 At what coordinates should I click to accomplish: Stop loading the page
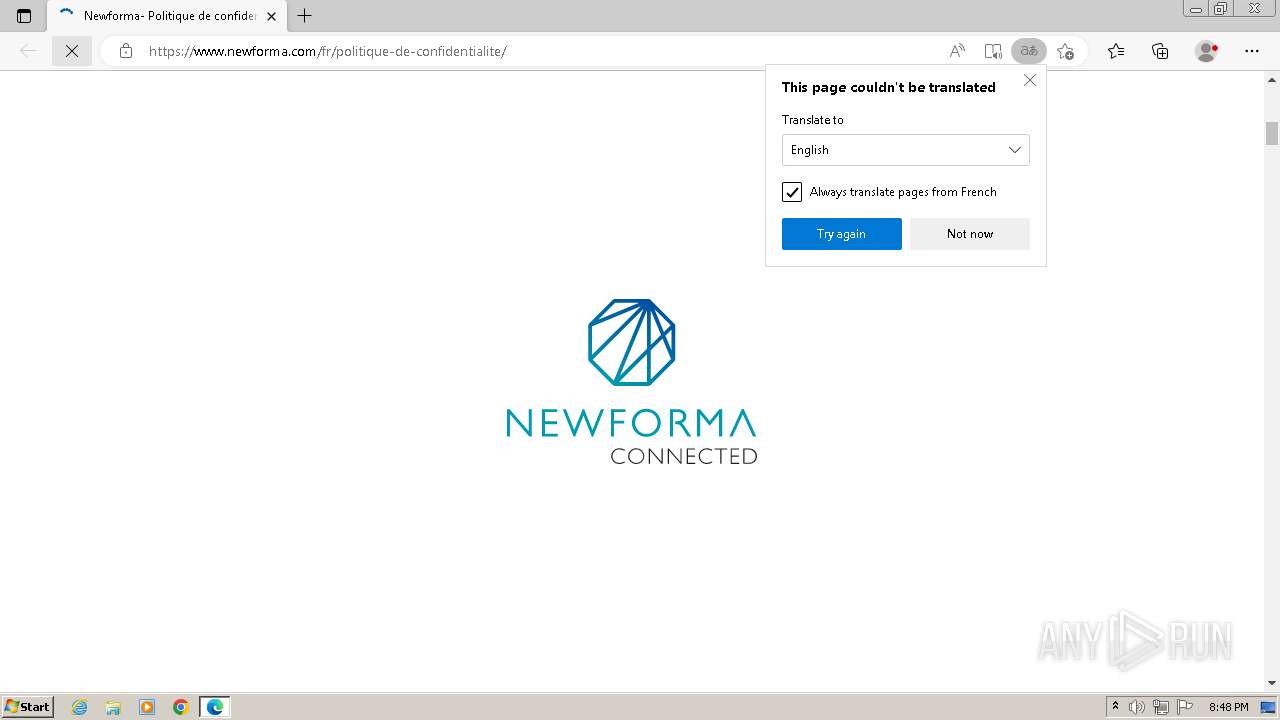pyautogui.click(x=72, y=51)
